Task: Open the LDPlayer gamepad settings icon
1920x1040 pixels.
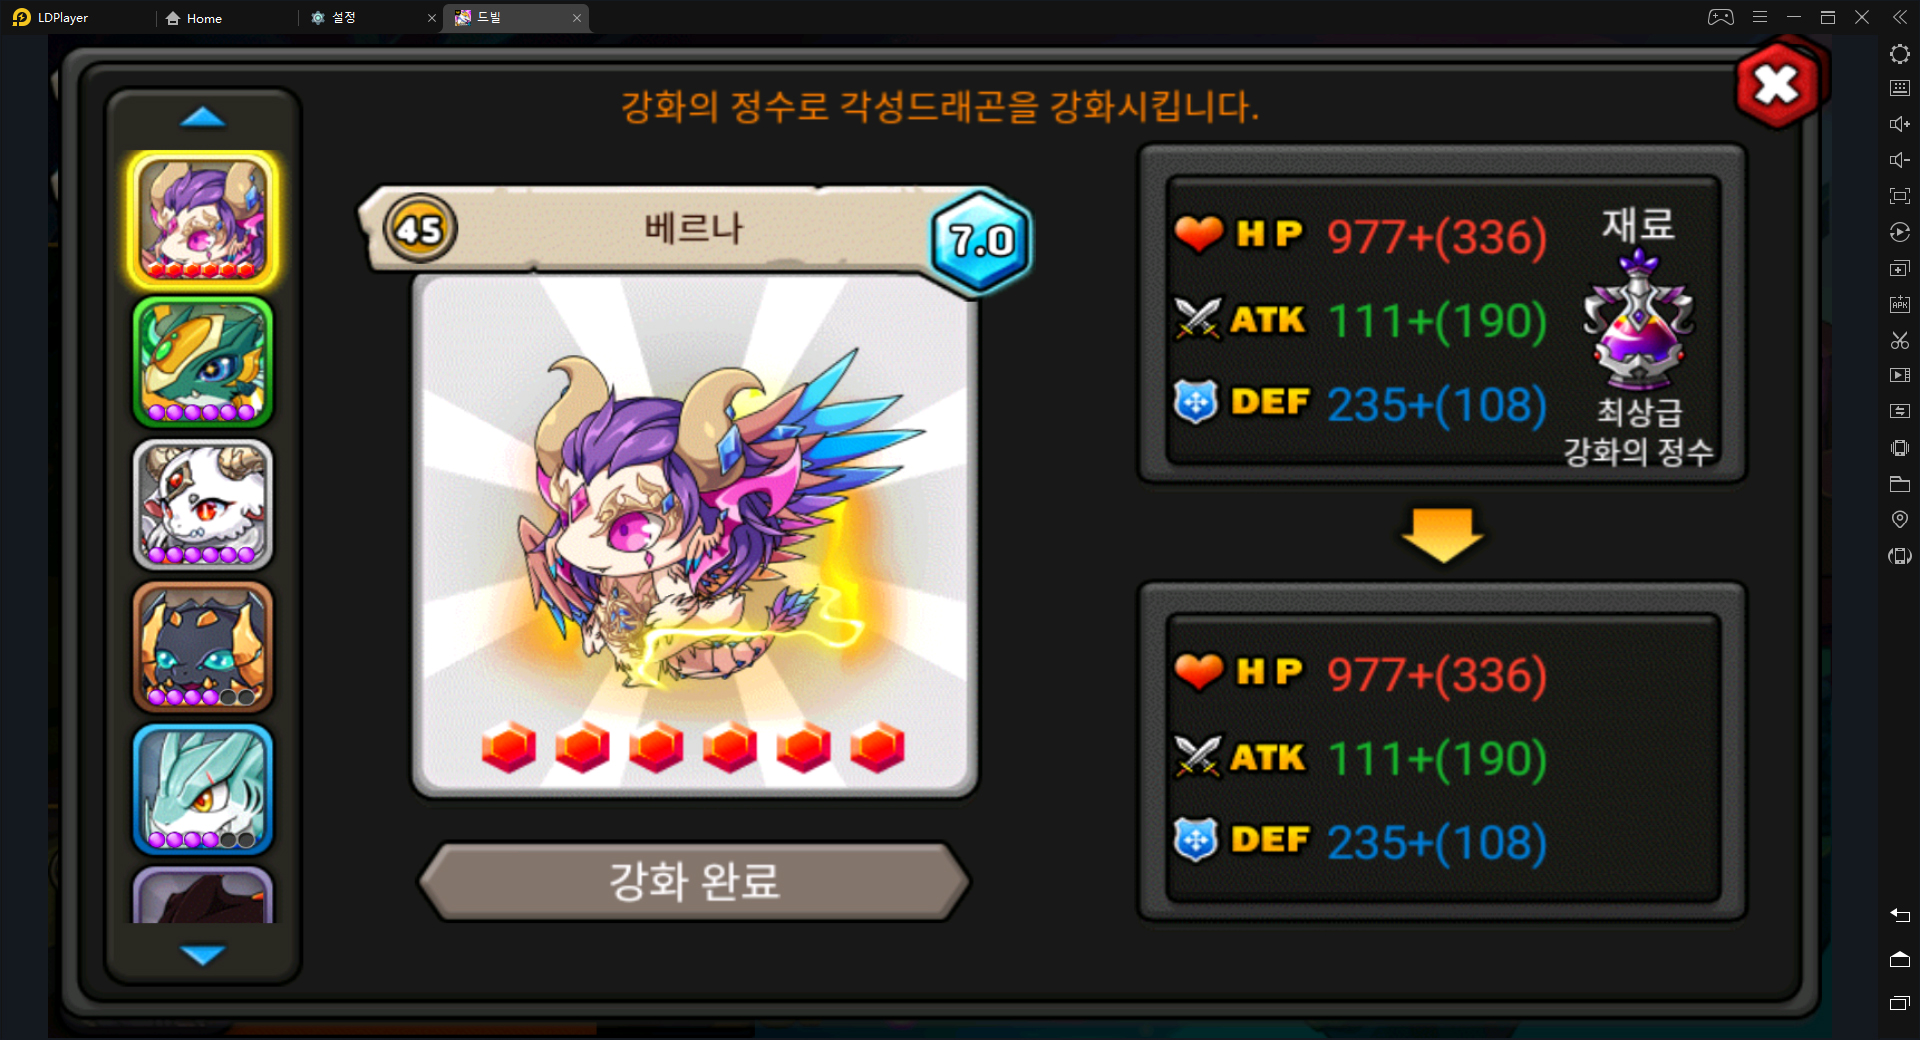Action: coord(1721,17)
